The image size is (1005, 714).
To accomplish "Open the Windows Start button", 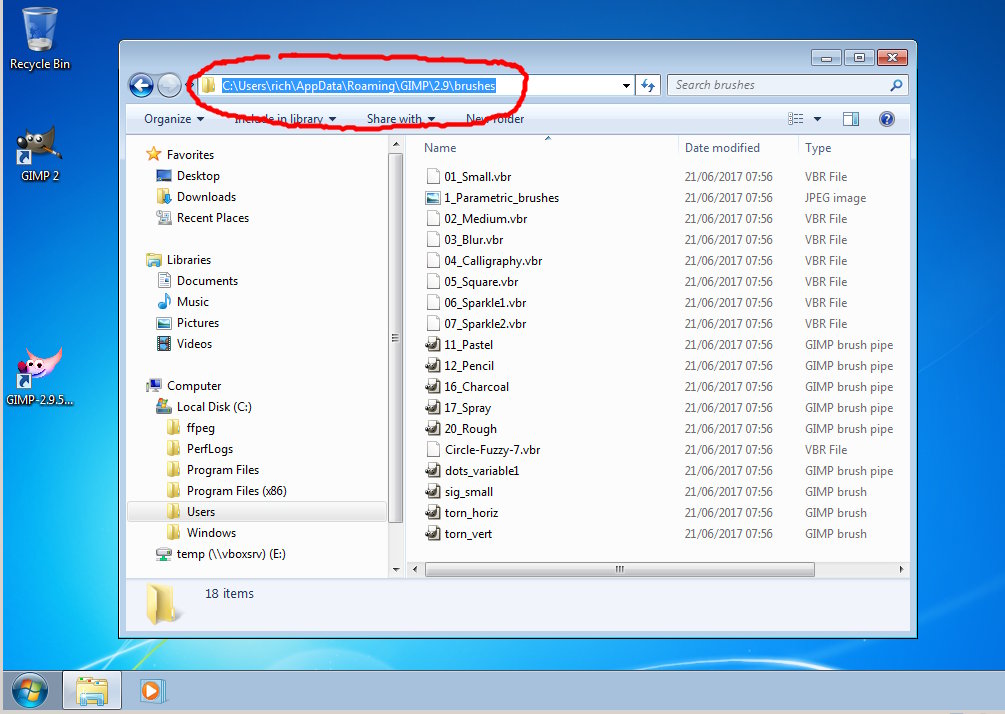I will pos(29,691).
